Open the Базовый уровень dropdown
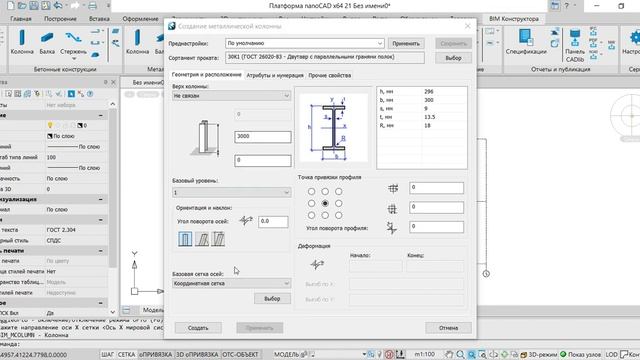Screen dimensions: 640x360 [x=231, y=192]
